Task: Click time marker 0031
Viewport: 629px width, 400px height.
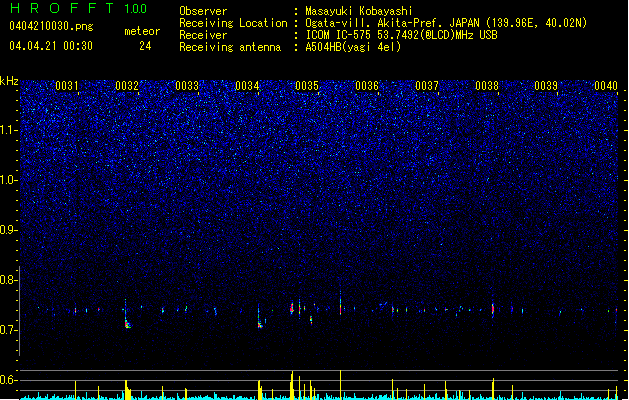Action: pyautogui.click(x=67, y=86)
